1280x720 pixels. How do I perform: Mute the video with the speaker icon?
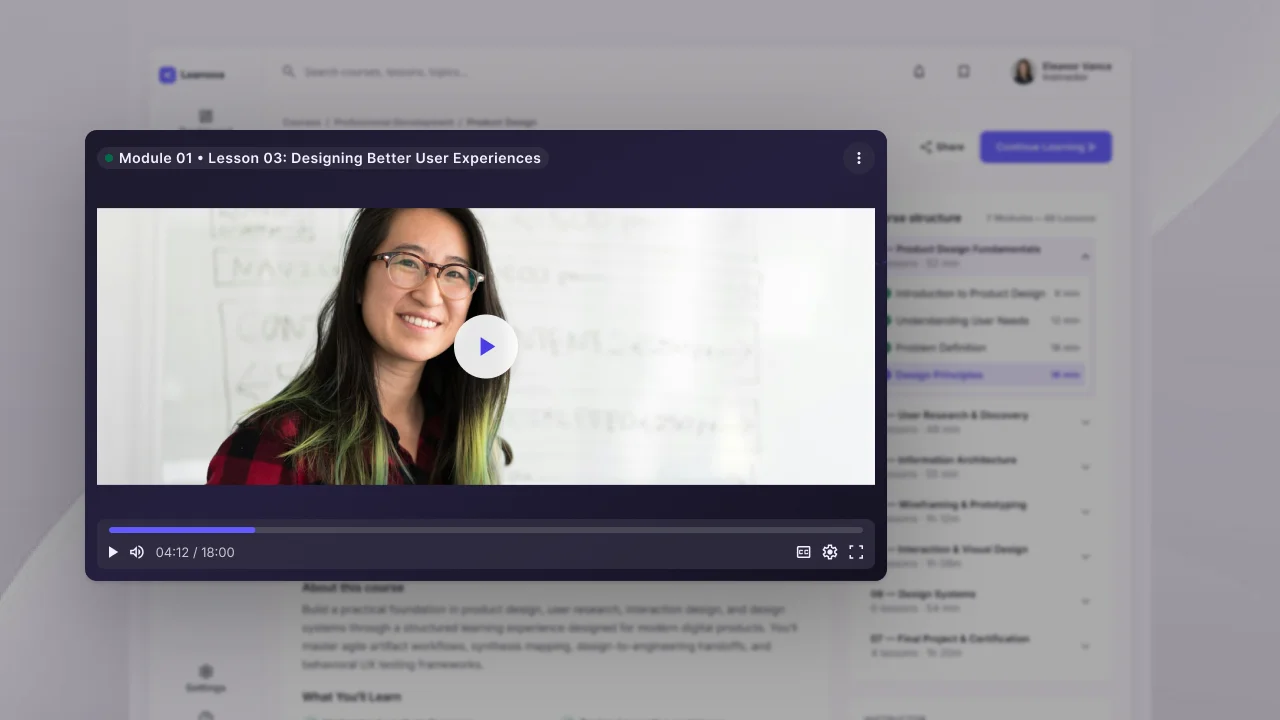pos(137,552)
